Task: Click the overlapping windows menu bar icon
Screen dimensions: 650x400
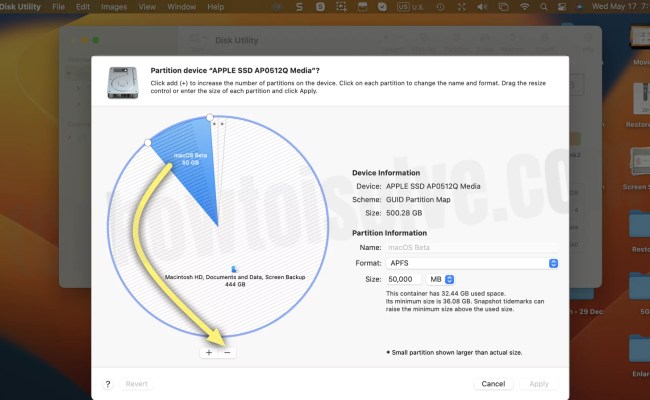Action: coord(503,7)
